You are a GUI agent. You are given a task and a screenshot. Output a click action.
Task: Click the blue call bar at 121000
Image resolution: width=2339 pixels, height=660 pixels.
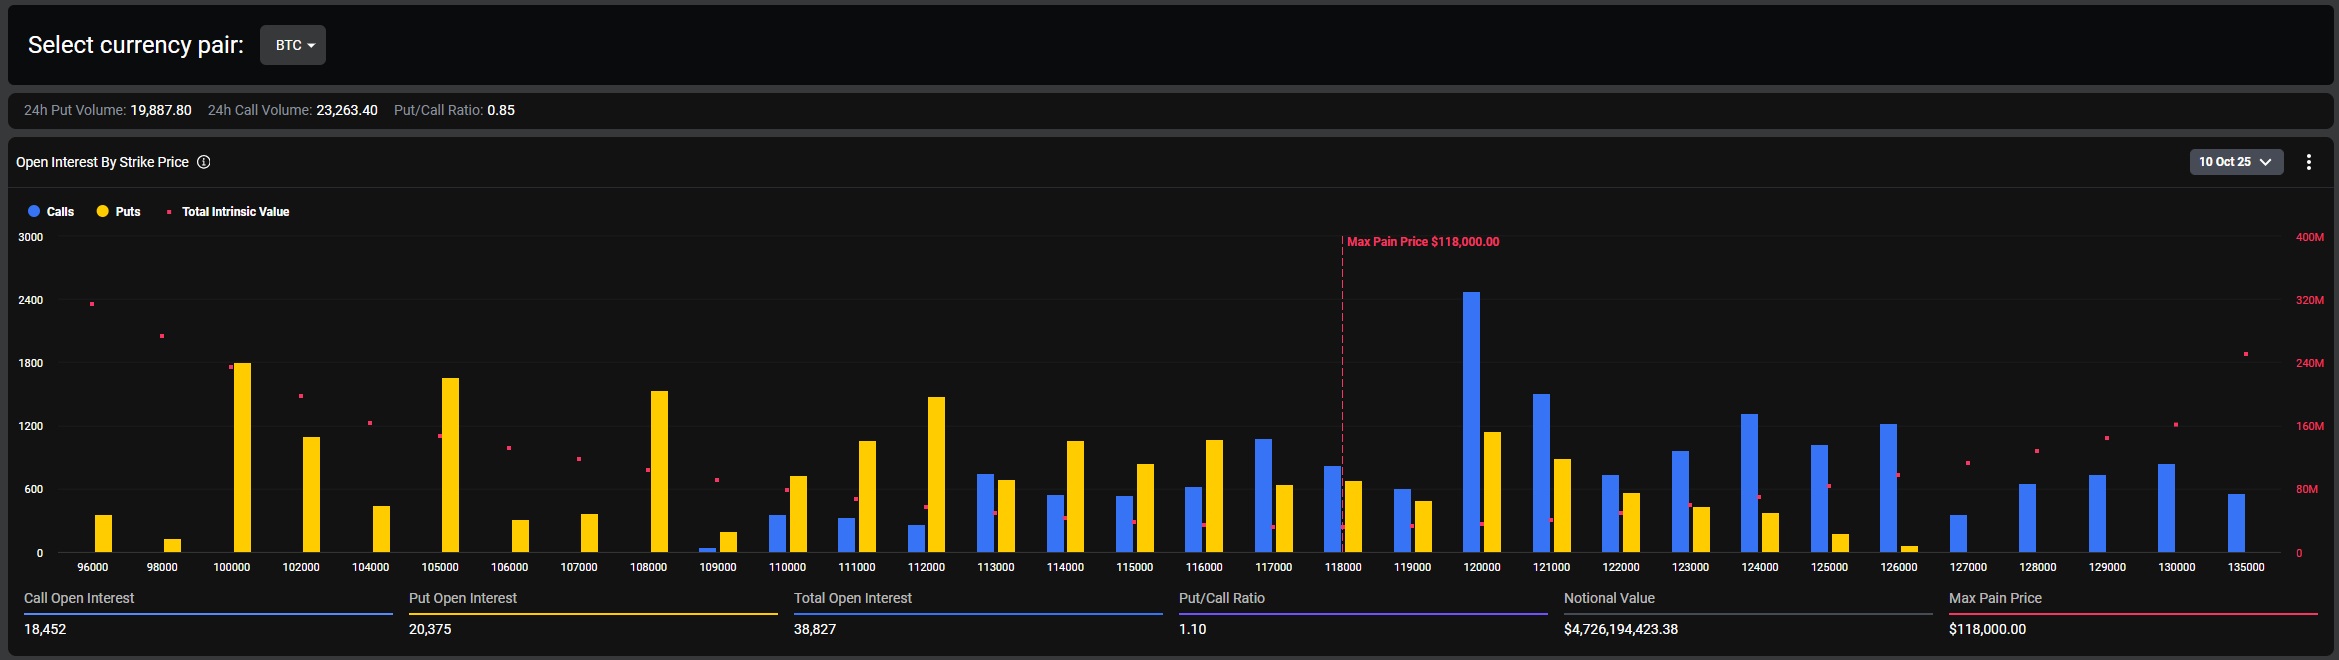(1541, 472)
